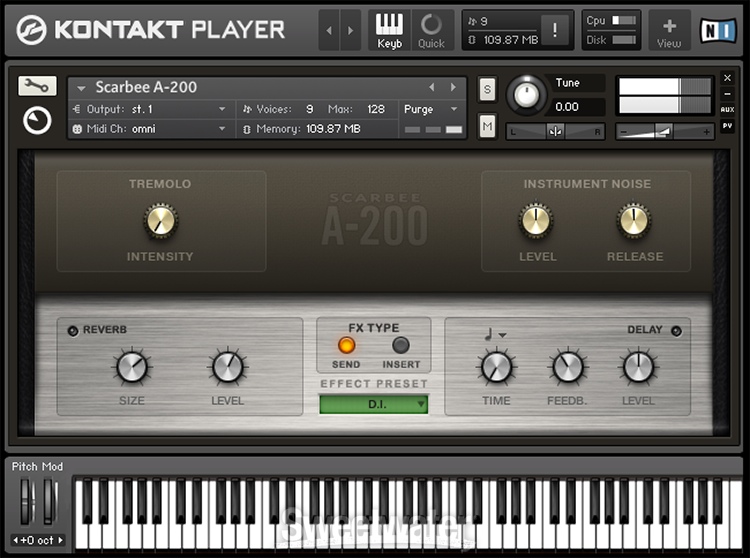Click the Kontakt Player logo
The image size is (750, 558).
(150, 30)
